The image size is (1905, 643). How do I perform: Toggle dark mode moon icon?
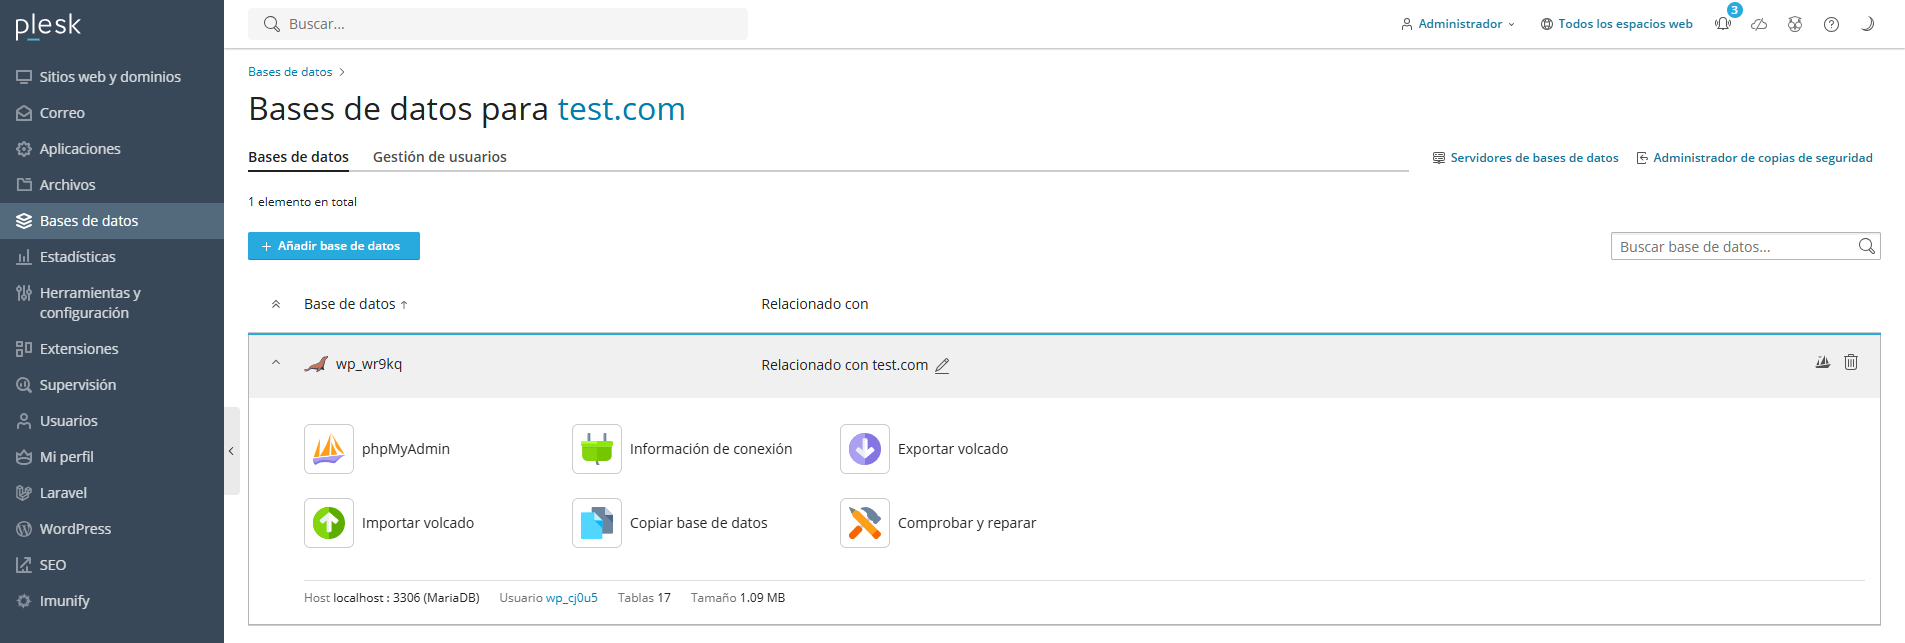[x=1866, y=24]
